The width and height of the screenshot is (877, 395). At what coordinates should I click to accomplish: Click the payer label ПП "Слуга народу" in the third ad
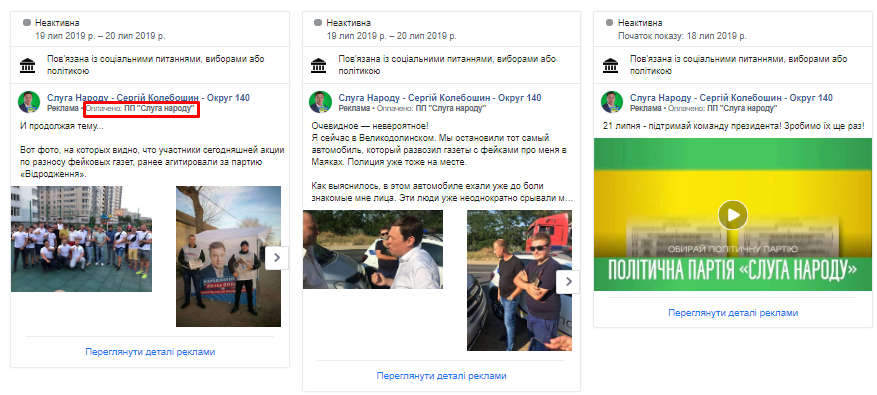(742, 109)
